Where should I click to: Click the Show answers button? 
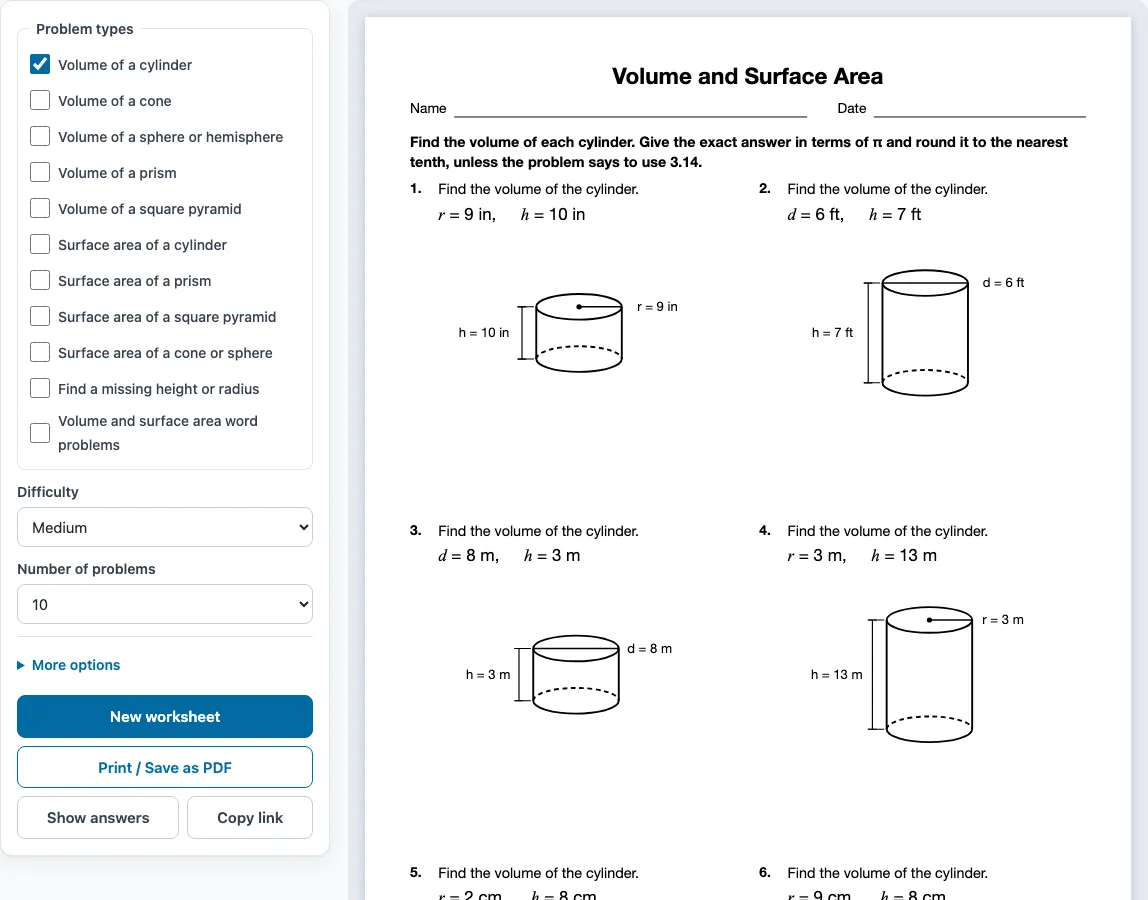pyautogui.click(x=98, y=818)
